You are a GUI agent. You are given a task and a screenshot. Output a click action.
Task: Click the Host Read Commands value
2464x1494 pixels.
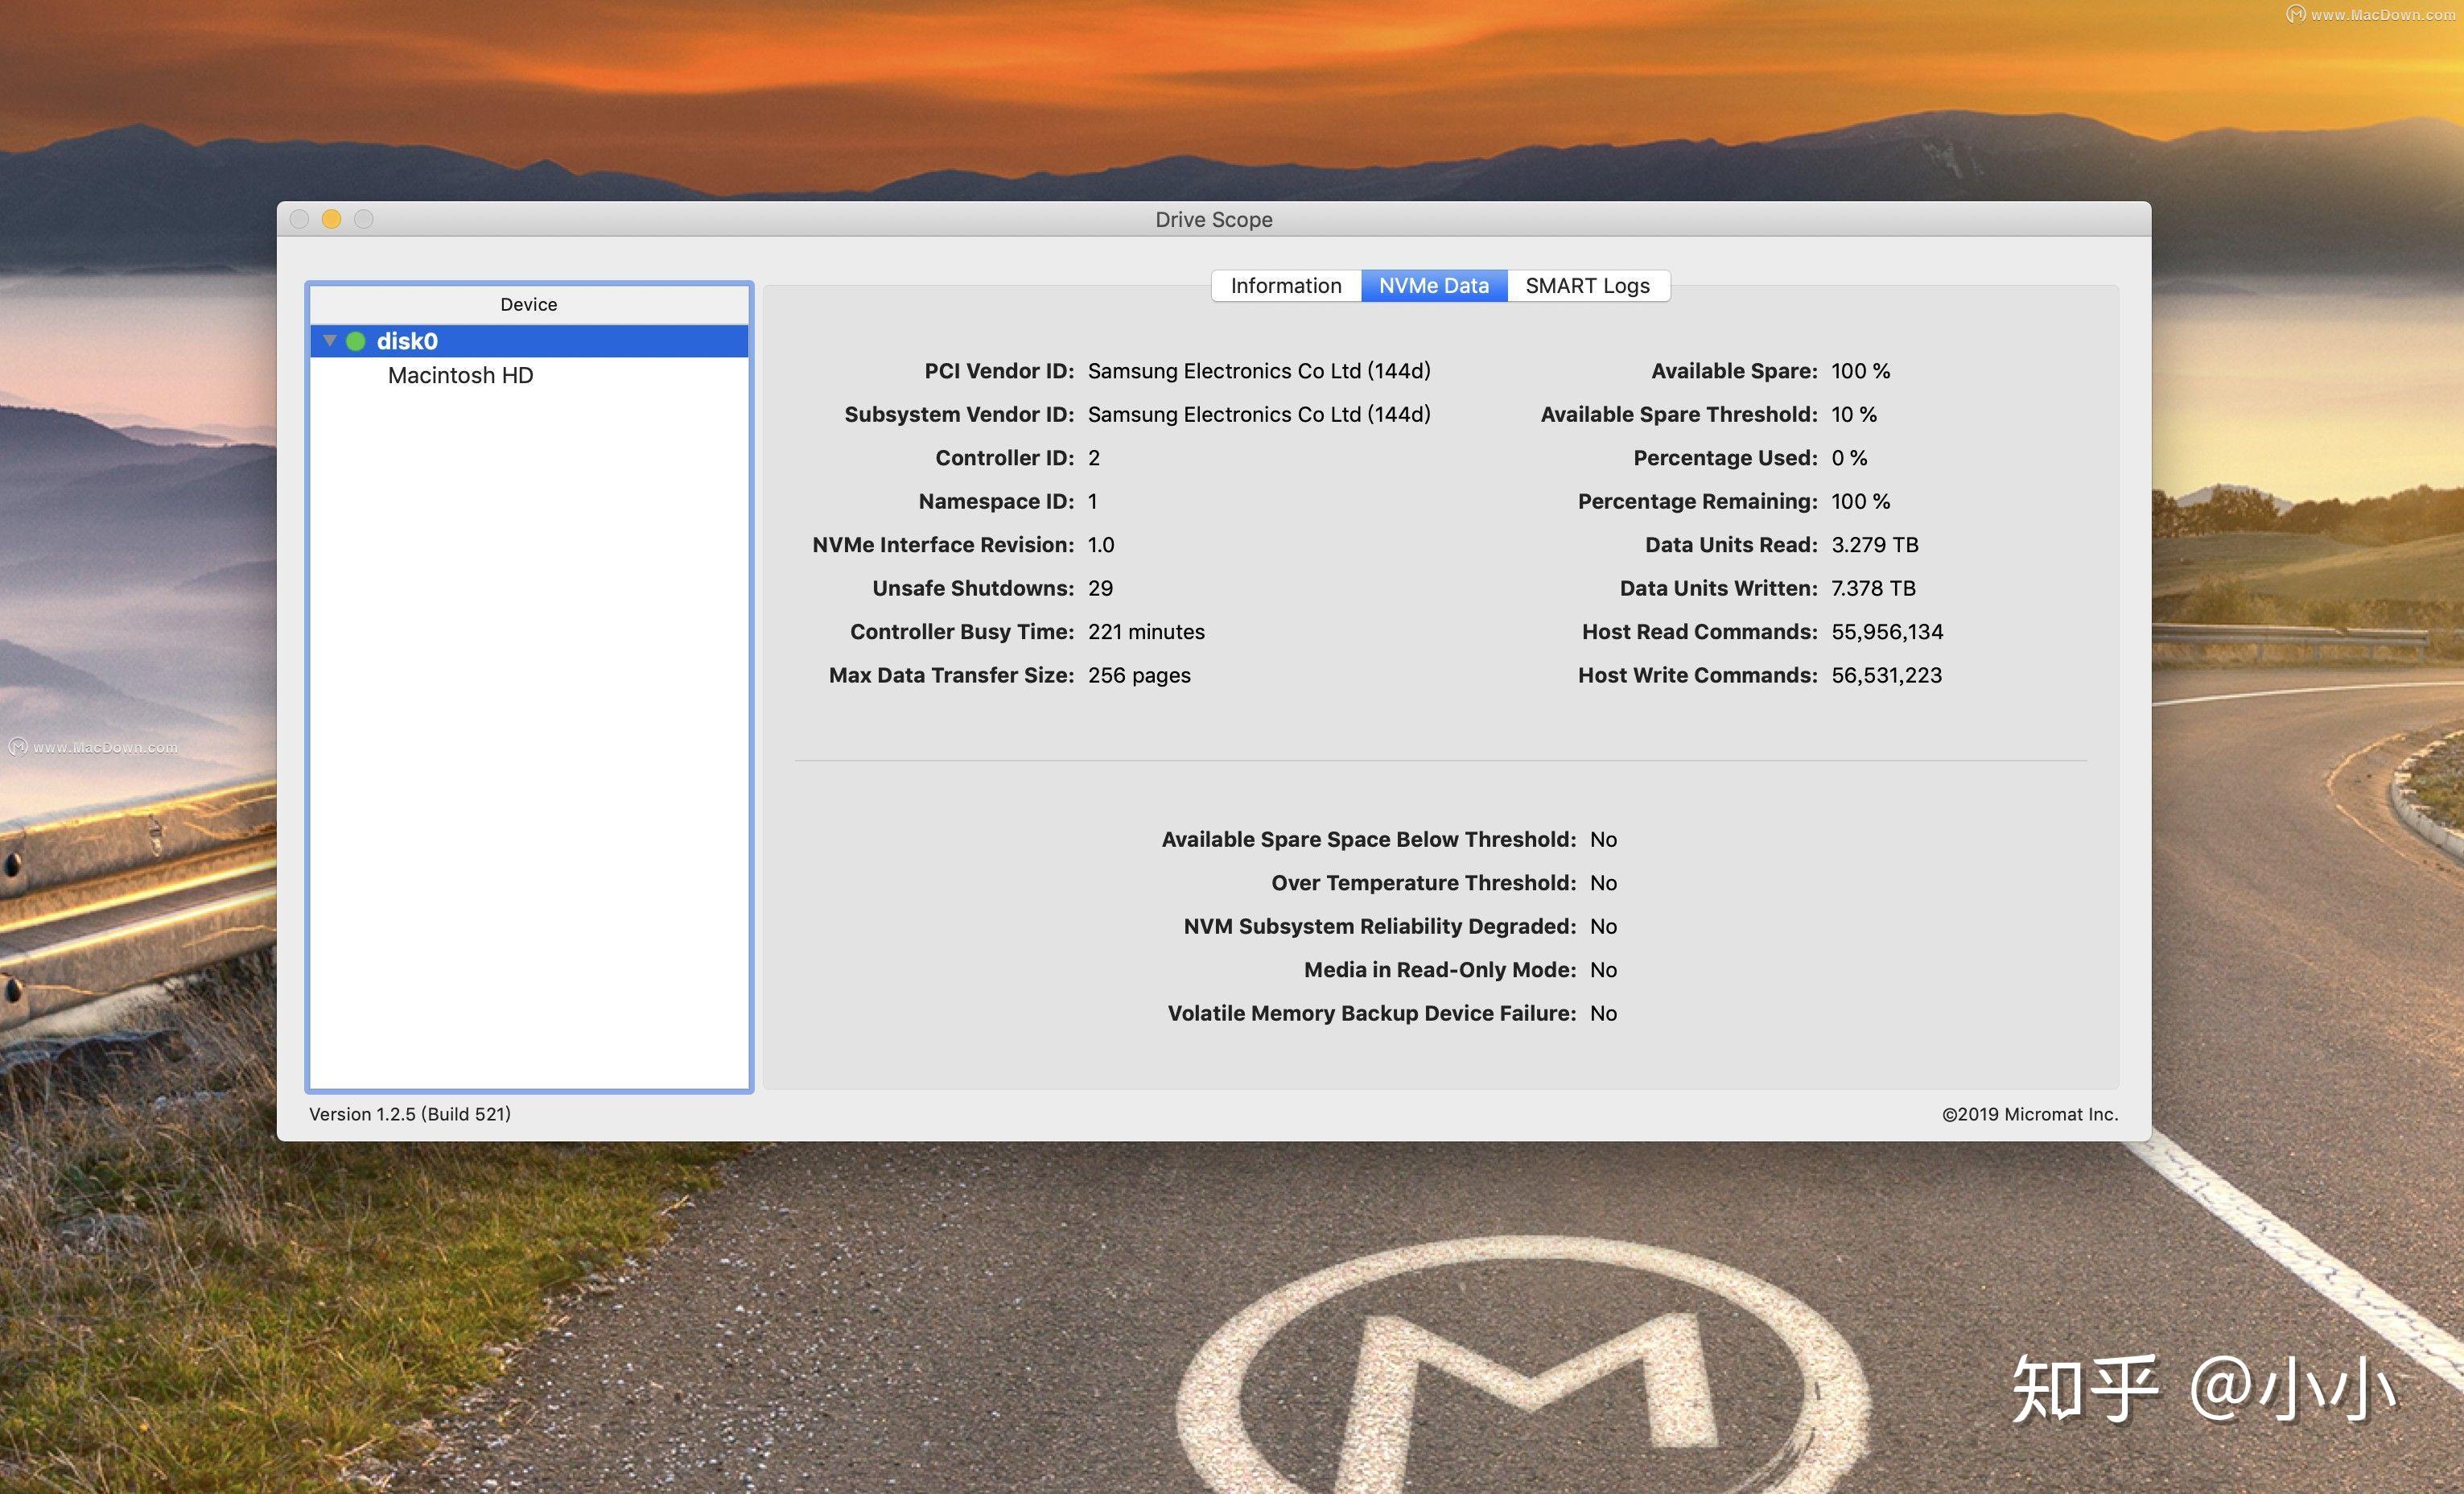coord(1887,631)
